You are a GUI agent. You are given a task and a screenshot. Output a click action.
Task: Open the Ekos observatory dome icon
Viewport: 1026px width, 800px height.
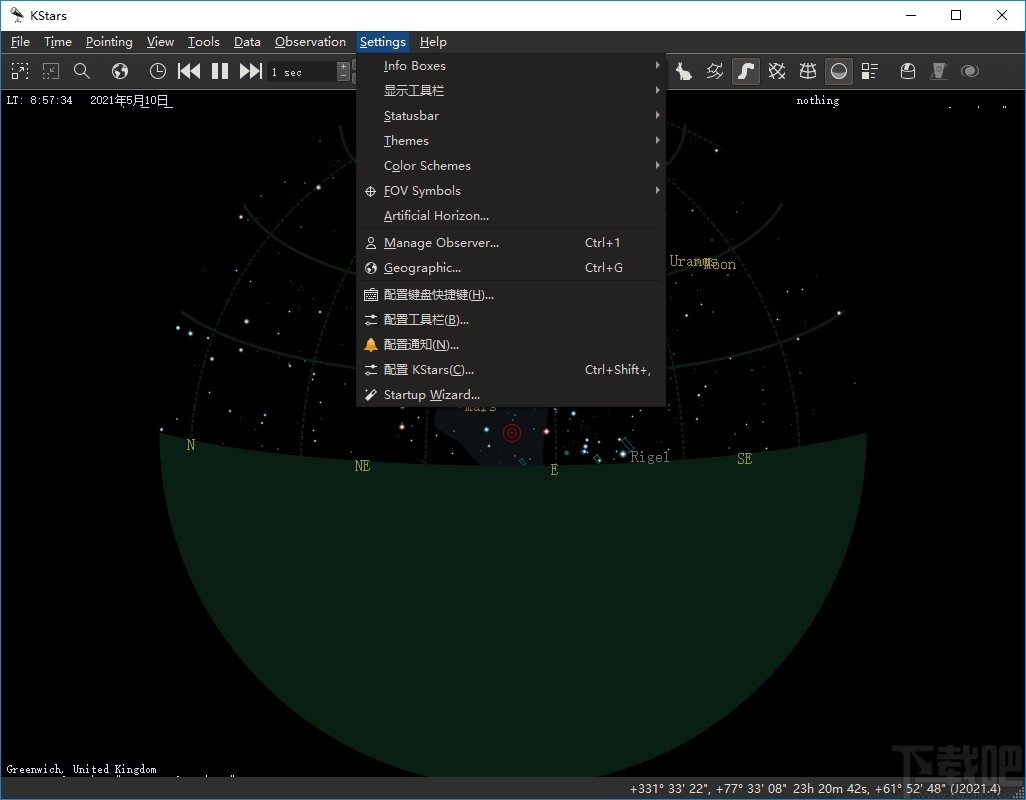908,71
